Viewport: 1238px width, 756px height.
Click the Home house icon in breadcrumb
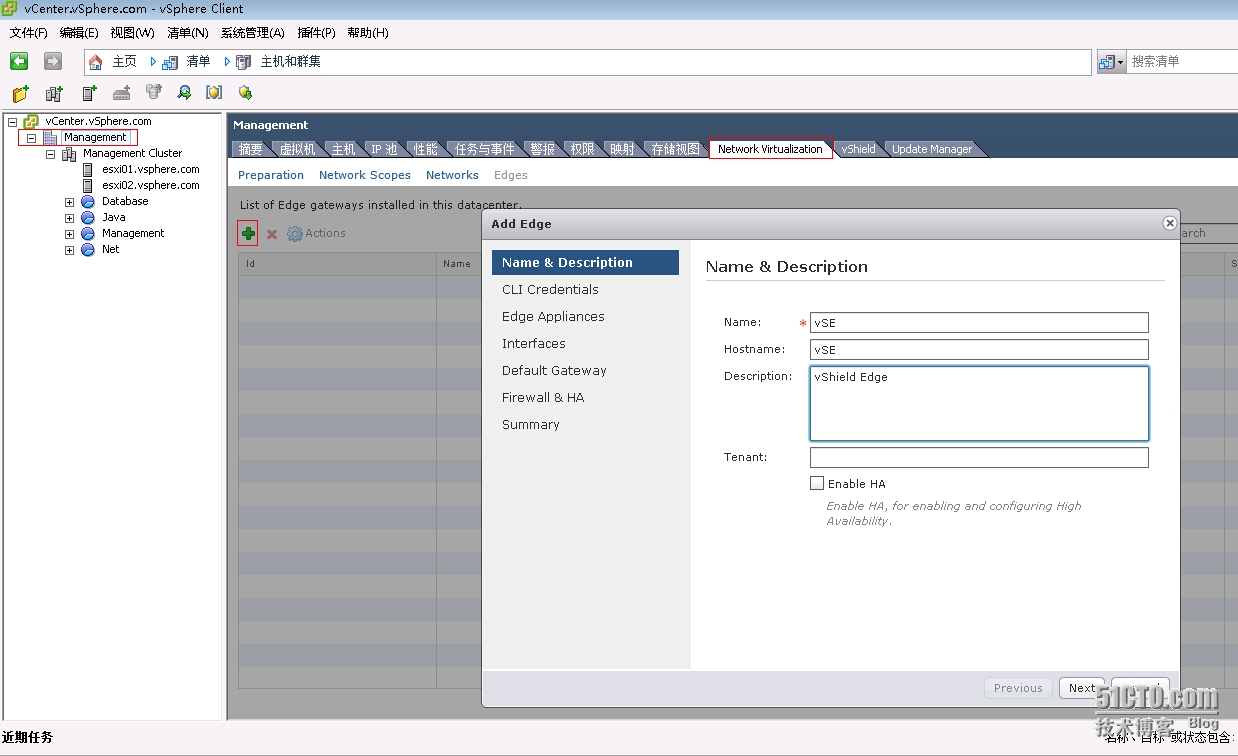click(96, 62)
